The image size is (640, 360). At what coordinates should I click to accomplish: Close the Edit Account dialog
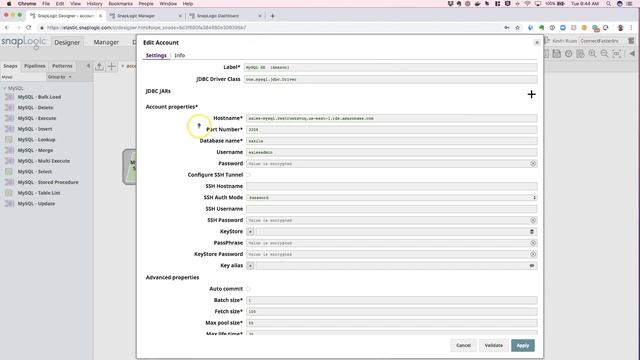[x=537, y=42]
